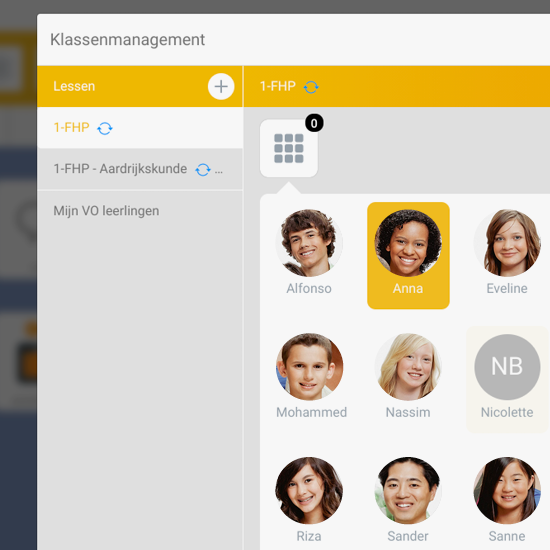
Task: Open the ellipsis menu after Aardrijkskunde
Action: 219,171
